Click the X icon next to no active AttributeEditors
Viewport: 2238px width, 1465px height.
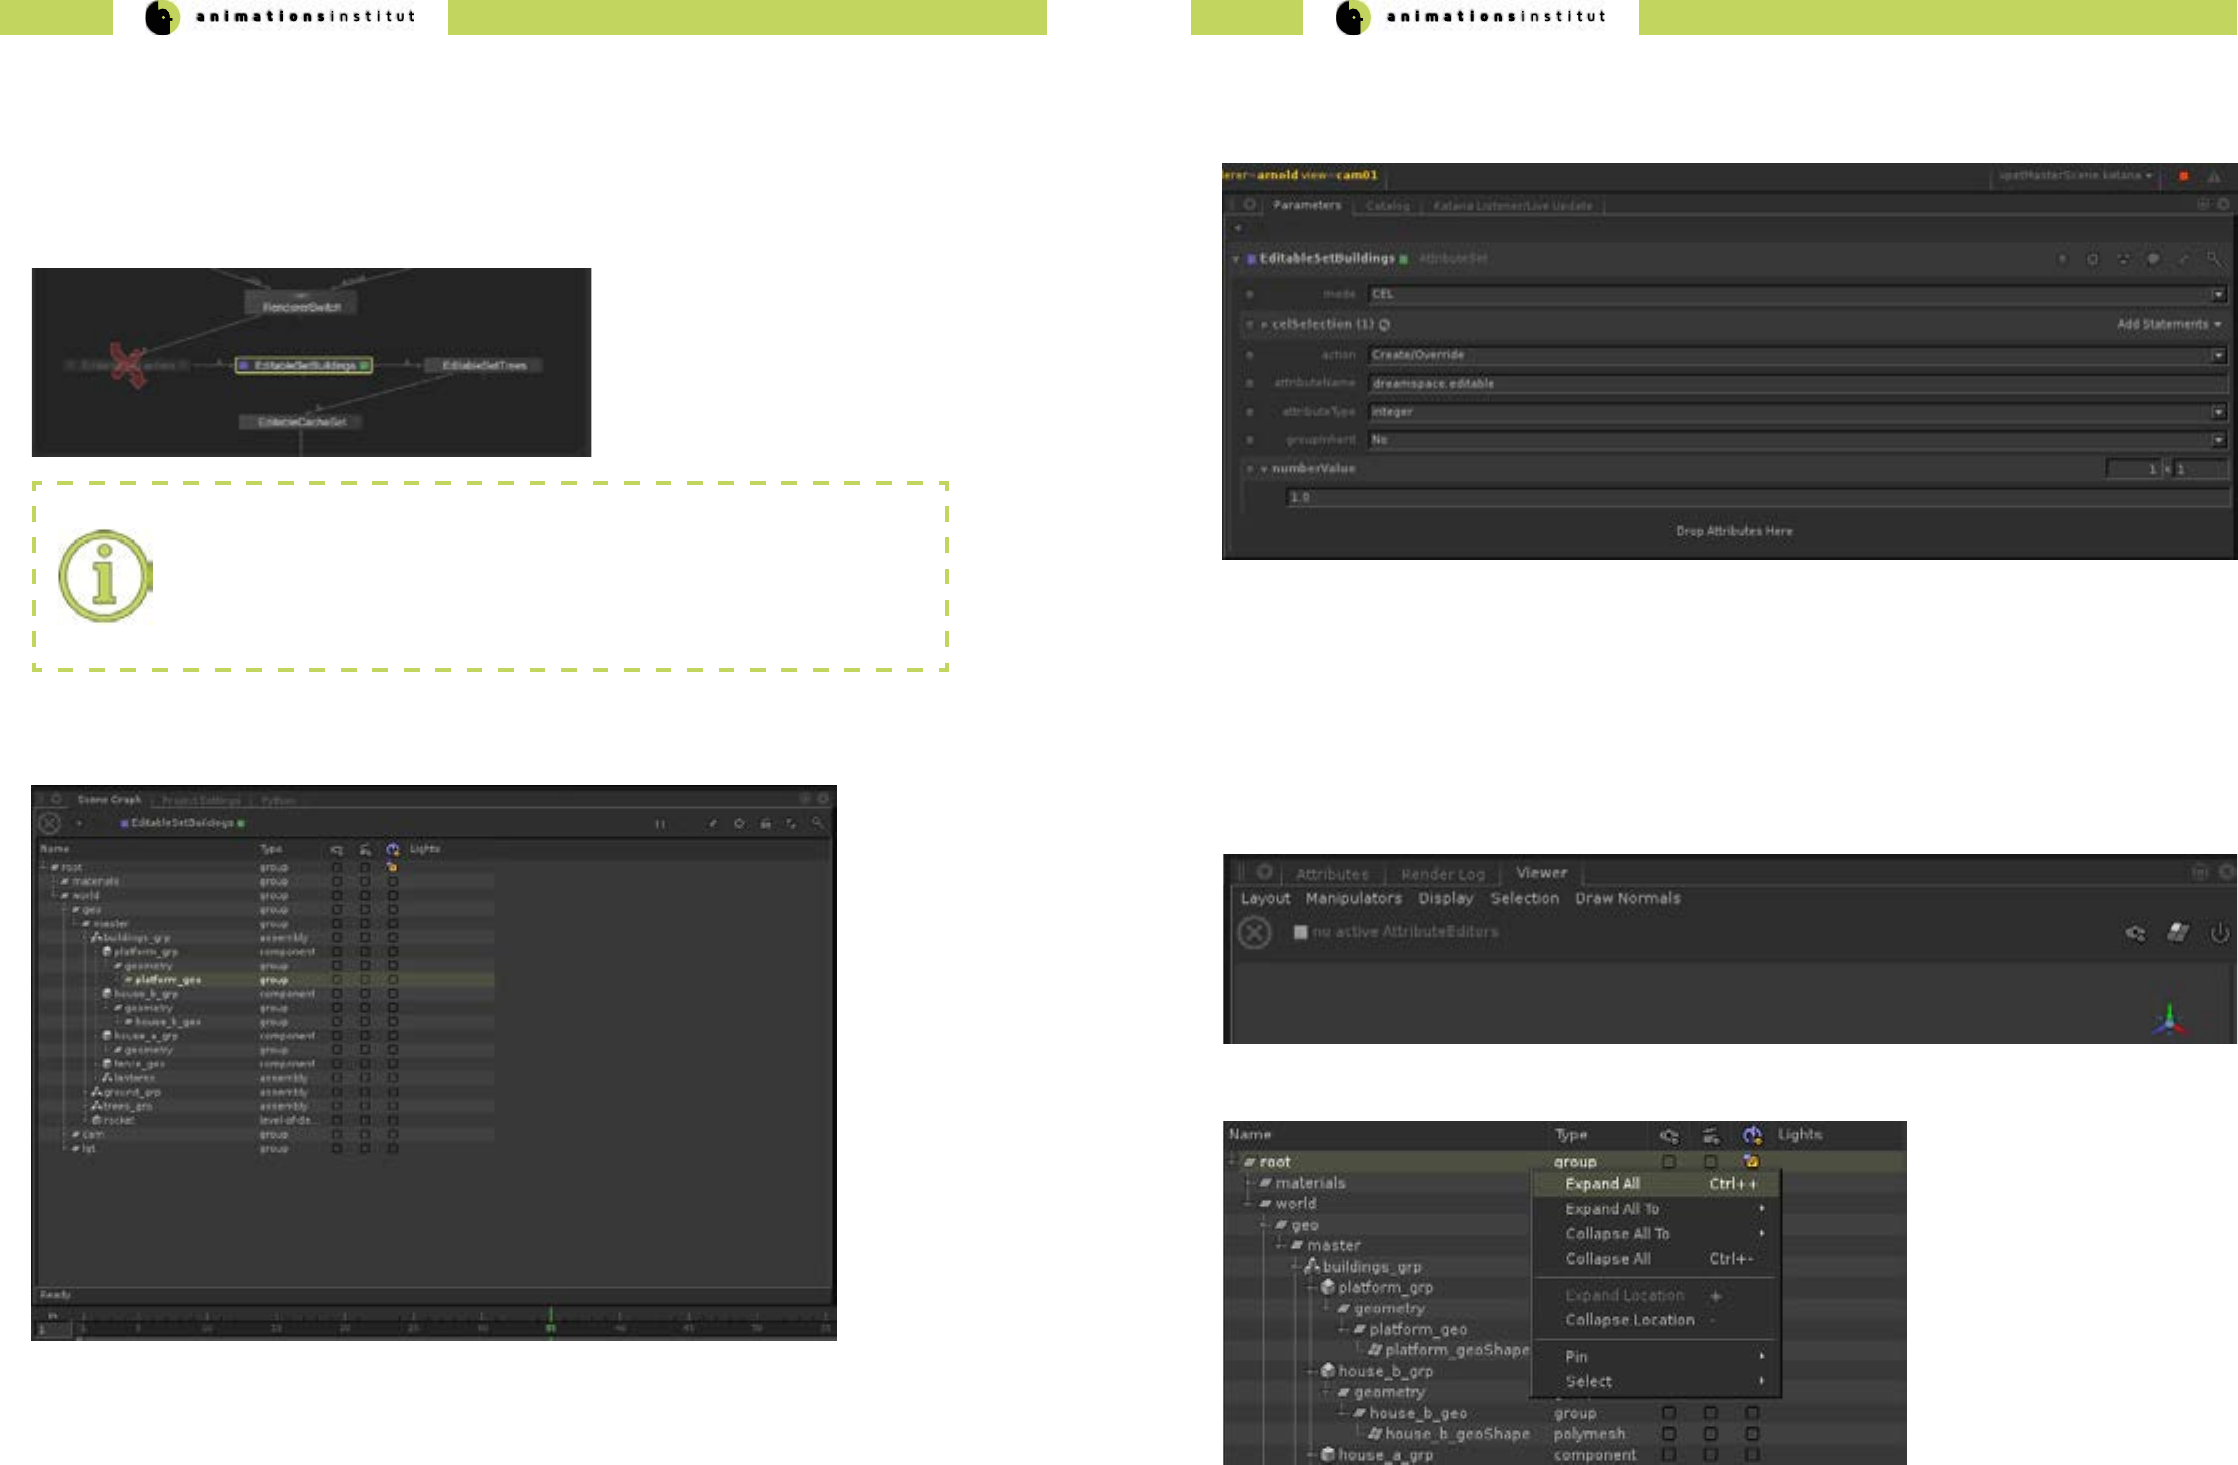point(1254,933)
